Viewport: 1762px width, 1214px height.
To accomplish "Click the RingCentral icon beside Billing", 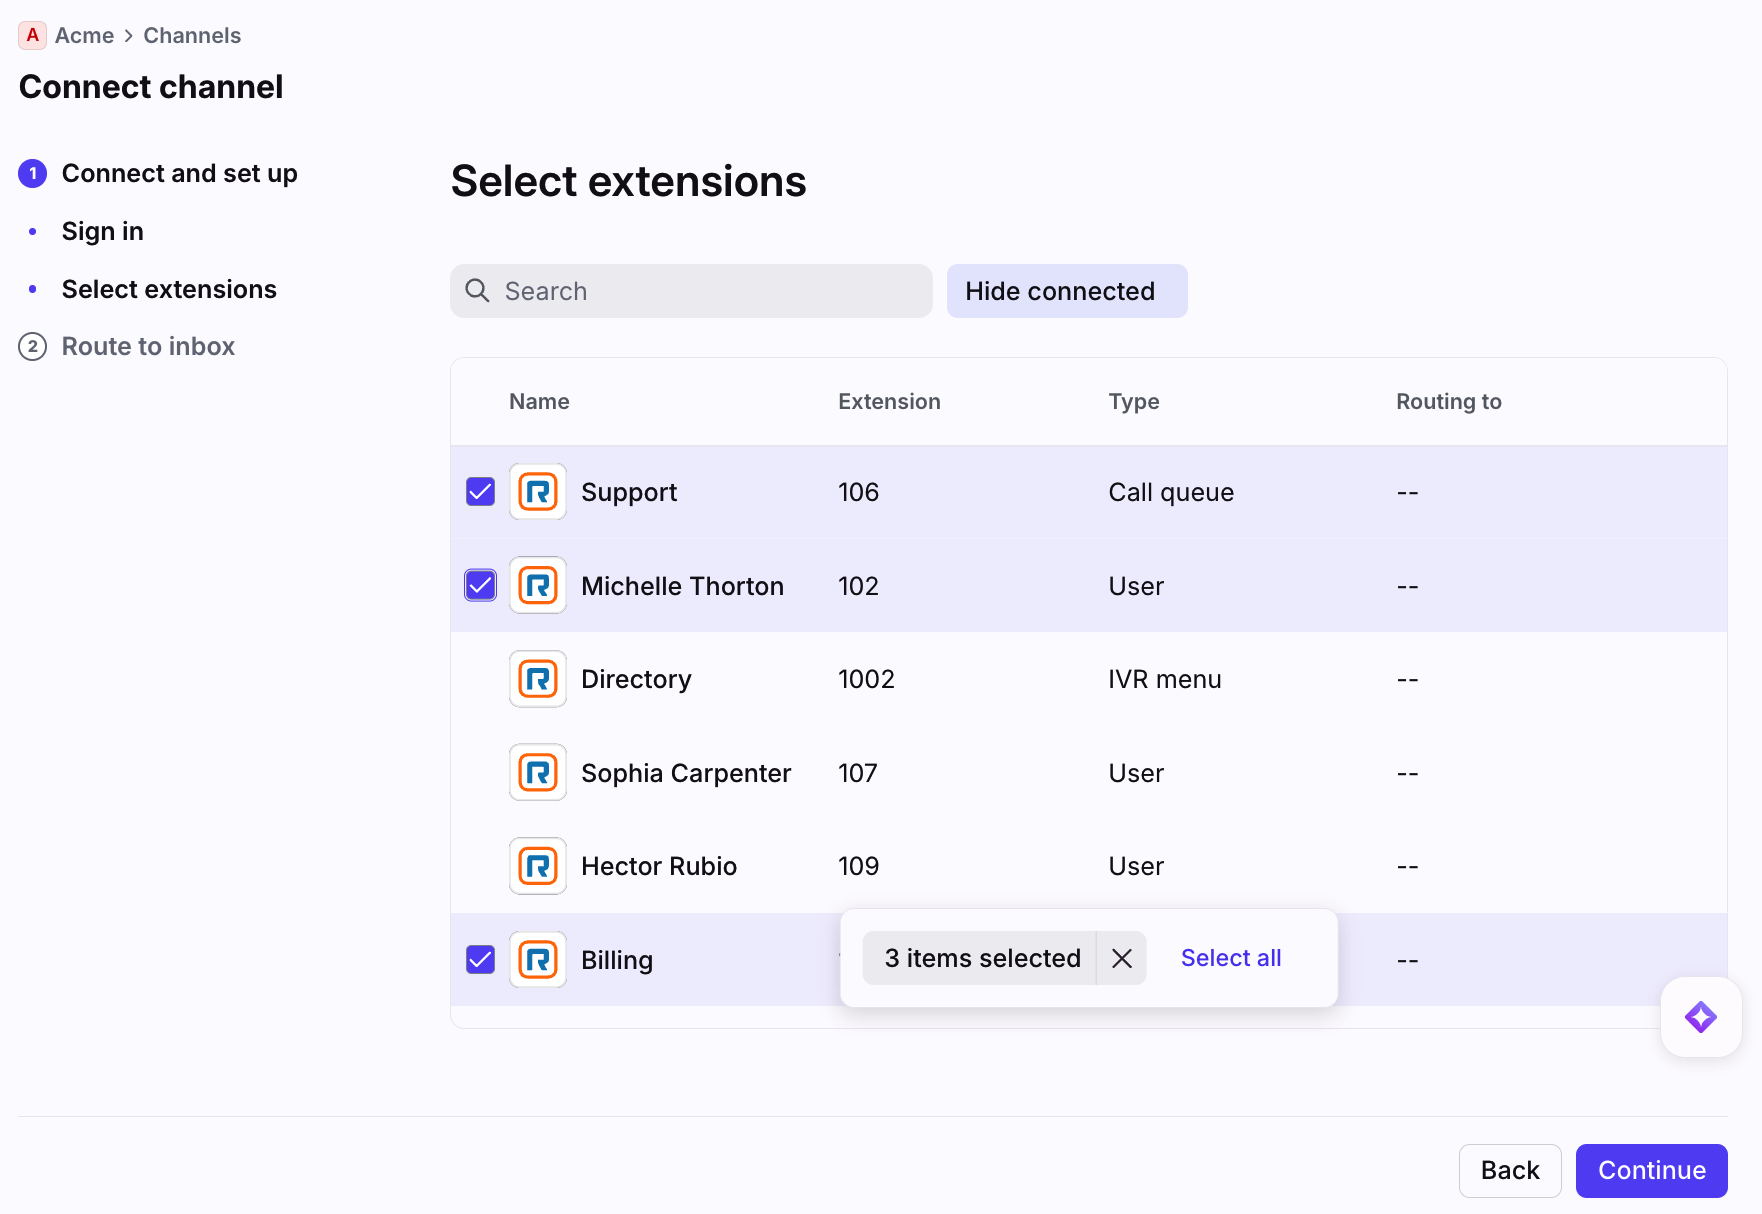I will pos(538,960).
